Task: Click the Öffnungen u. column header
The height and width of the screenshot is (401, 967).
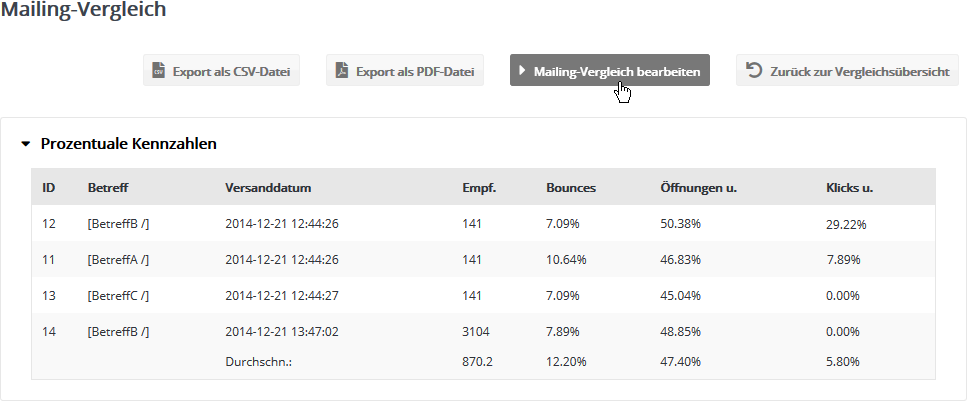Action: (698, 187)
